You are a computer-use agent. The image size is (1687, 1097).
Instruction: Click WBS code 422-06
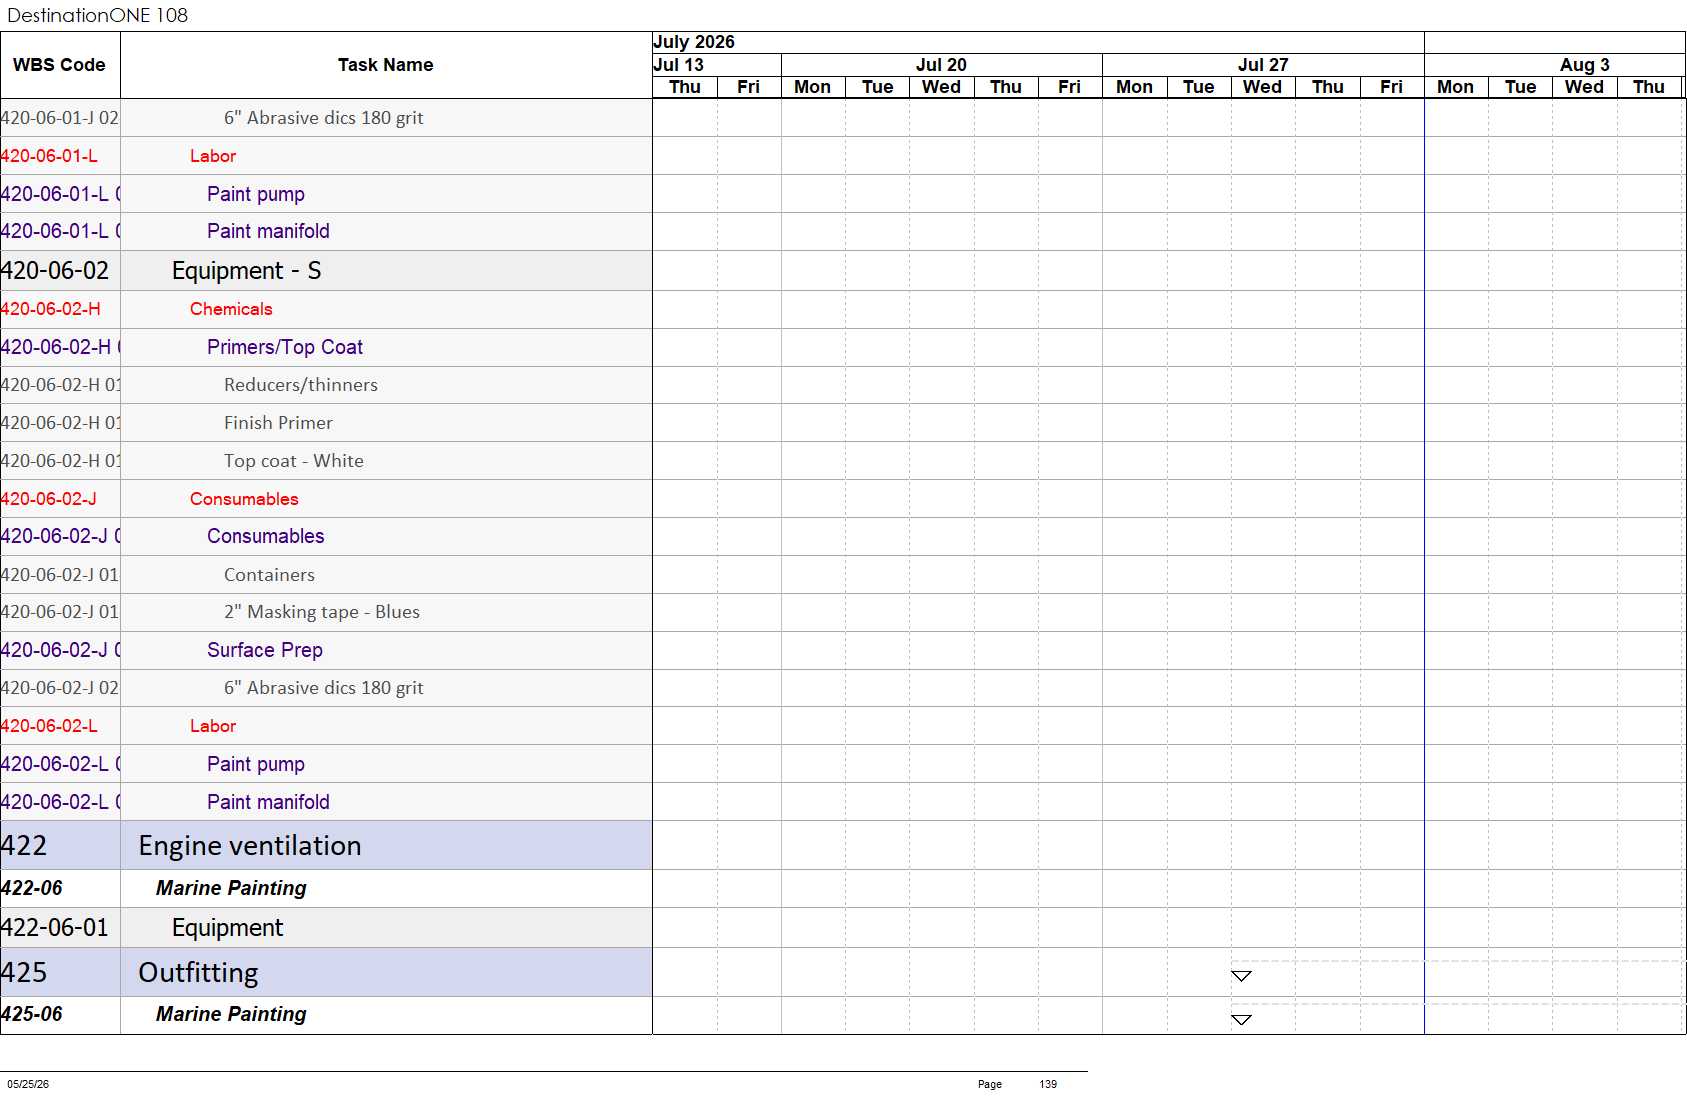coord(32,888)
